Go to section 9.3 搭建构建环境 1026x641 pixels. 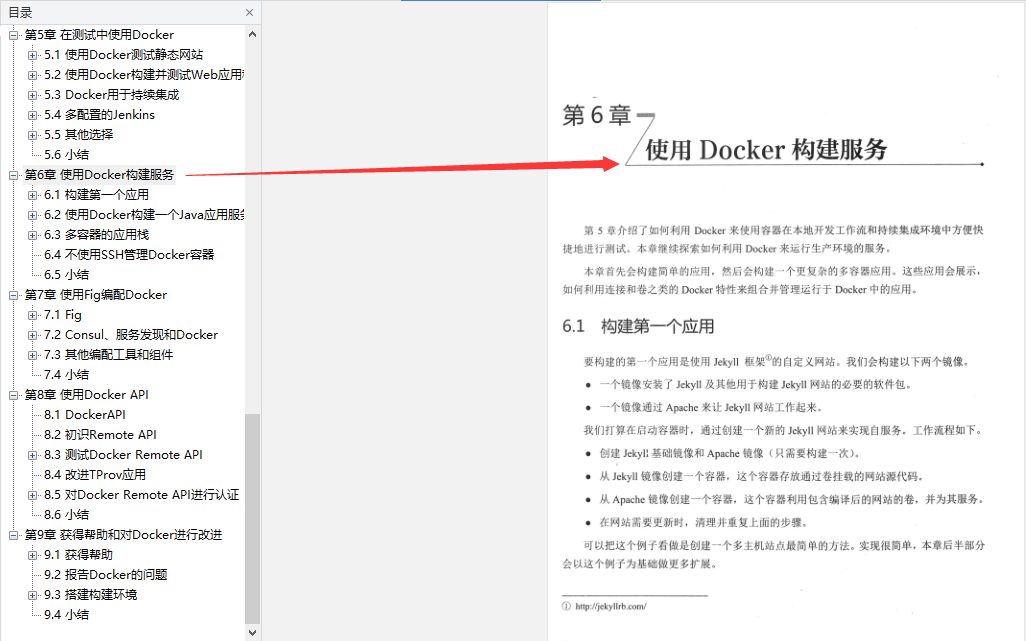[x=90, y=595]
